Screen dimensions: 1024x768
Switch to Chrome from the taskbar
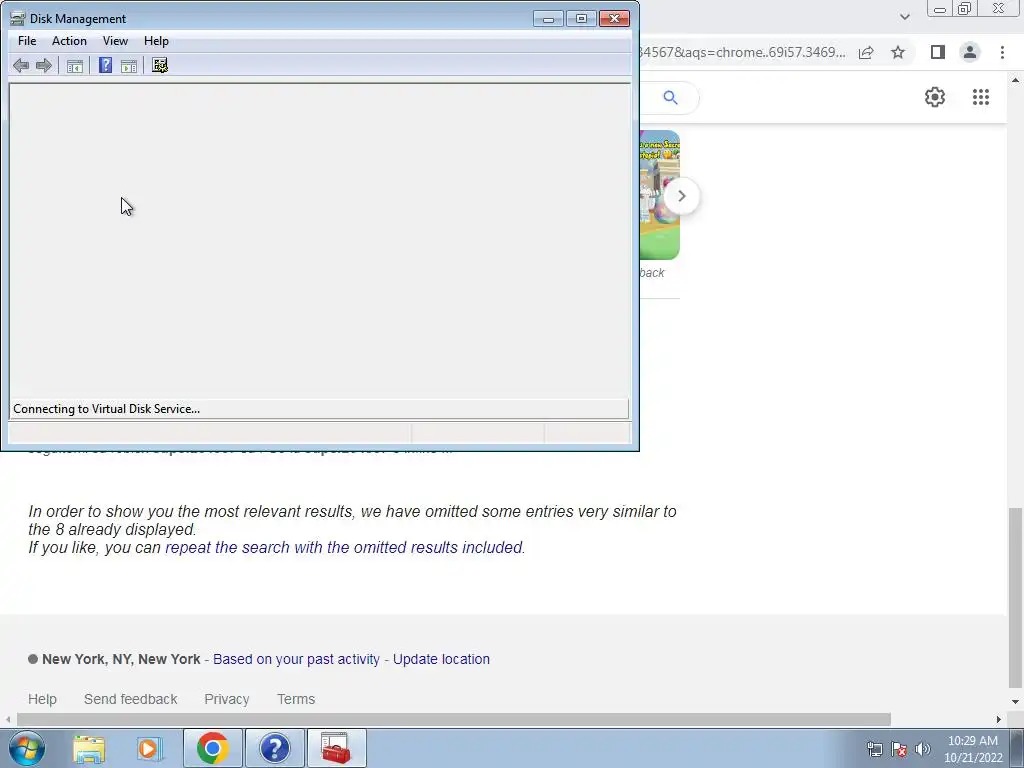click(212, 748)
